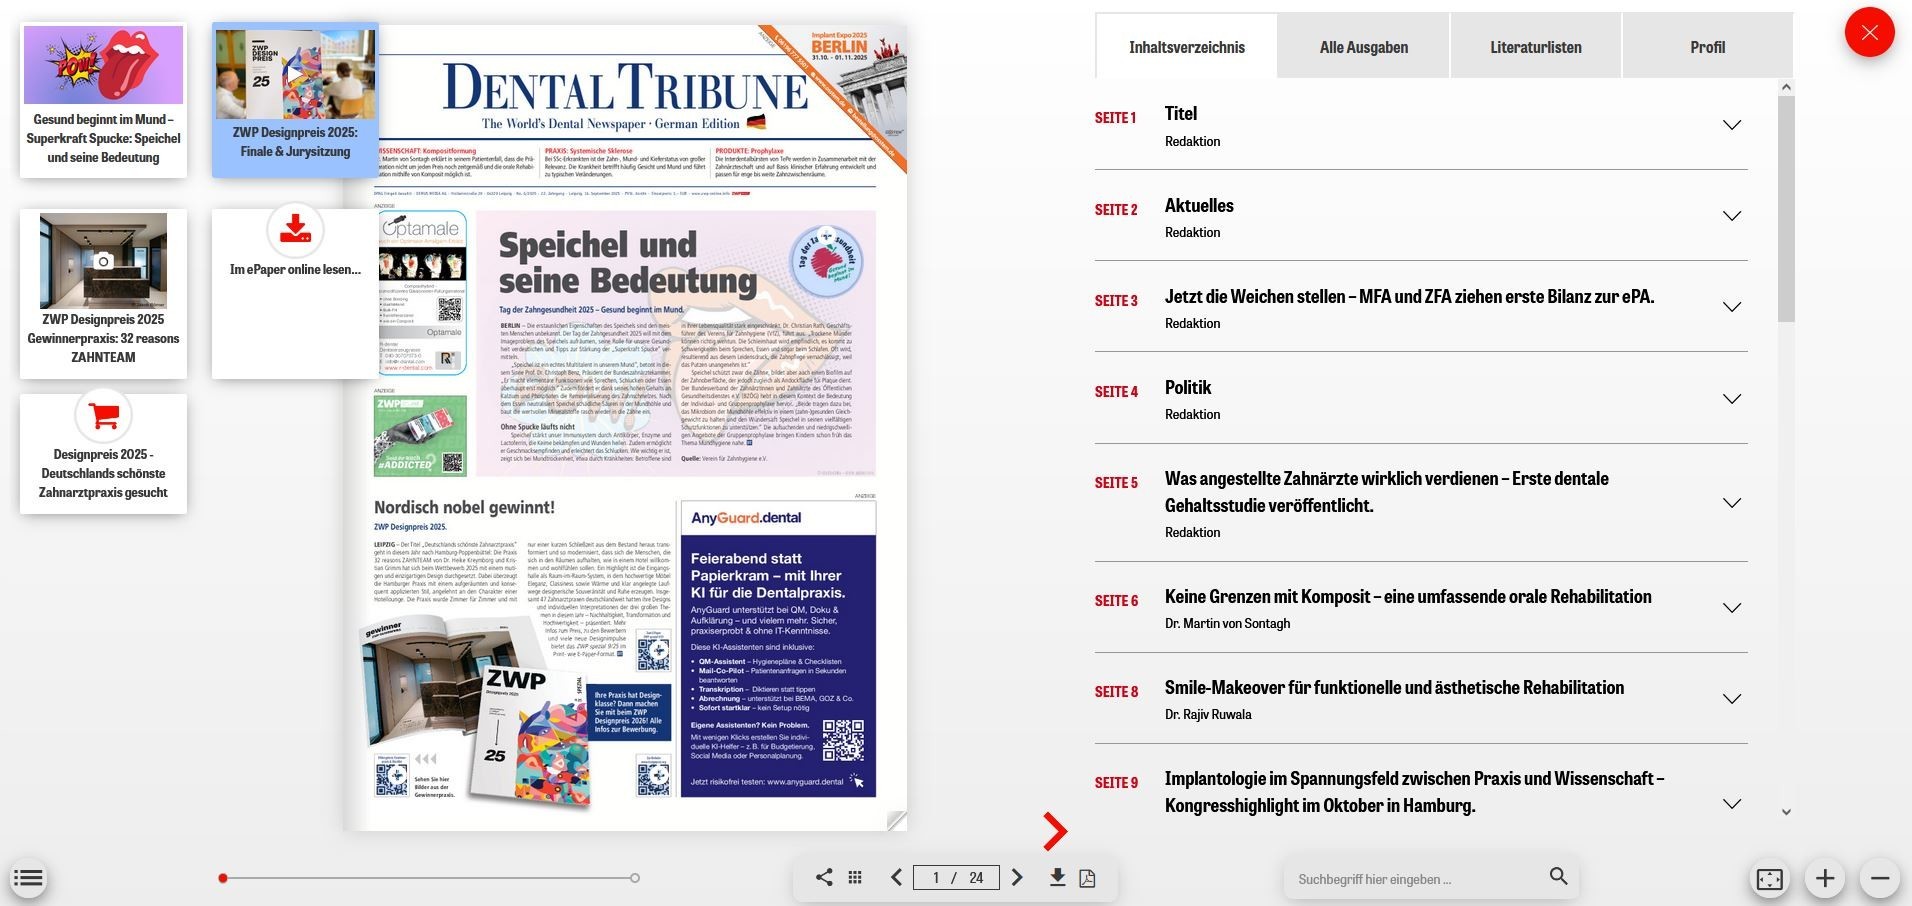Close the panel with the red X button
Image resolution: width=1912 pixels, height=906 pixels.
click(1869, 32)
